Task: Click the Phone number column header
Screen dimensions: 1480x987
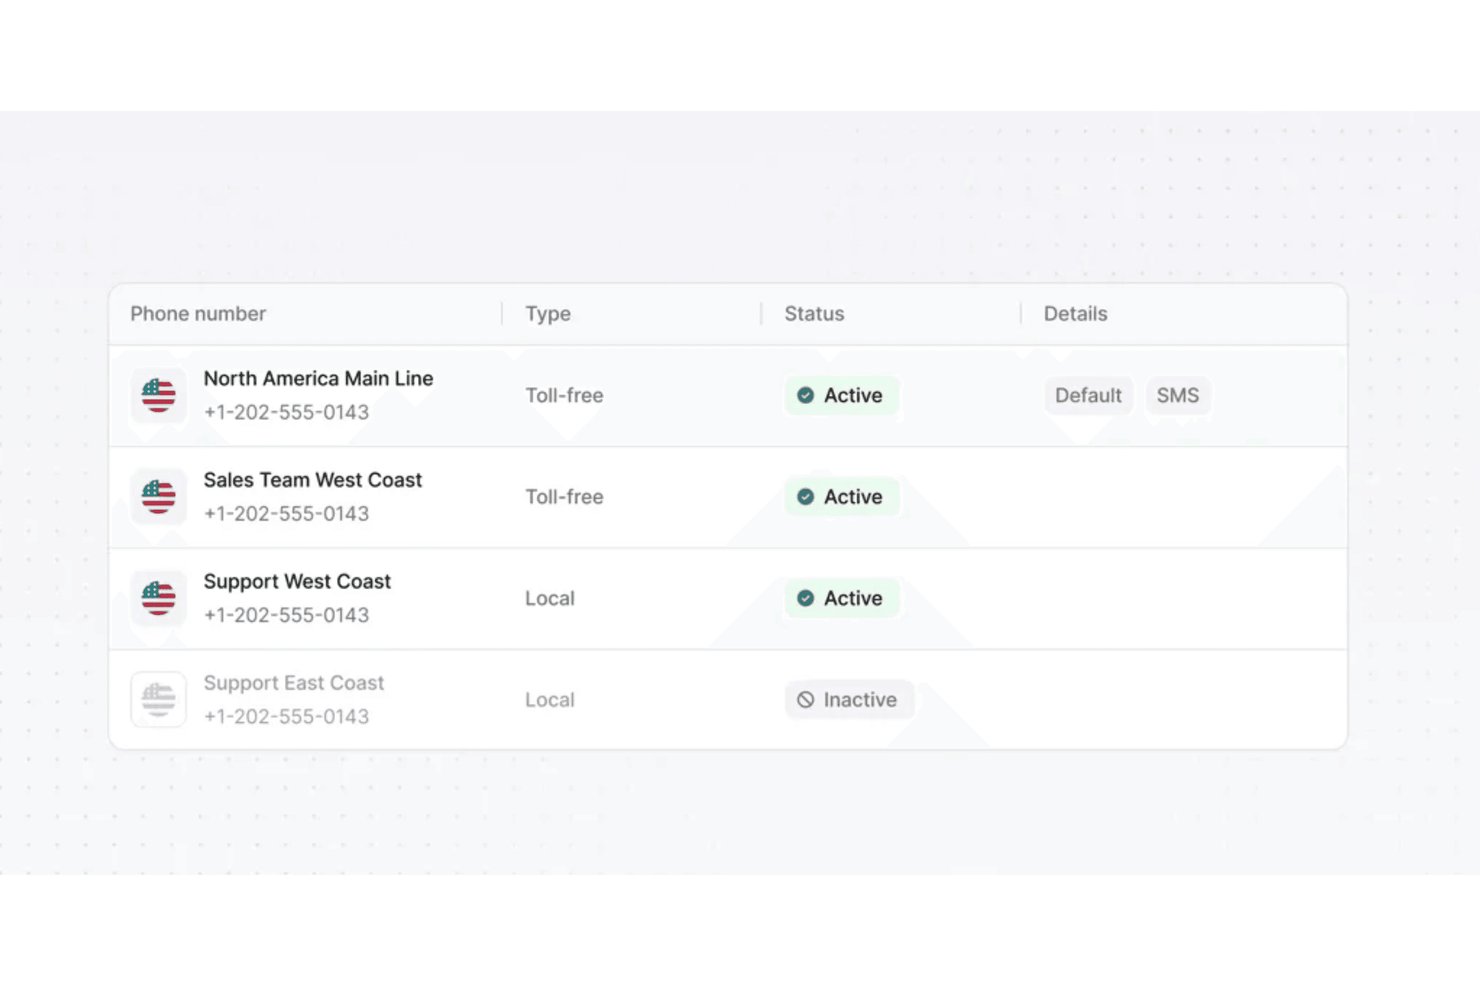Action: point(198,314)
